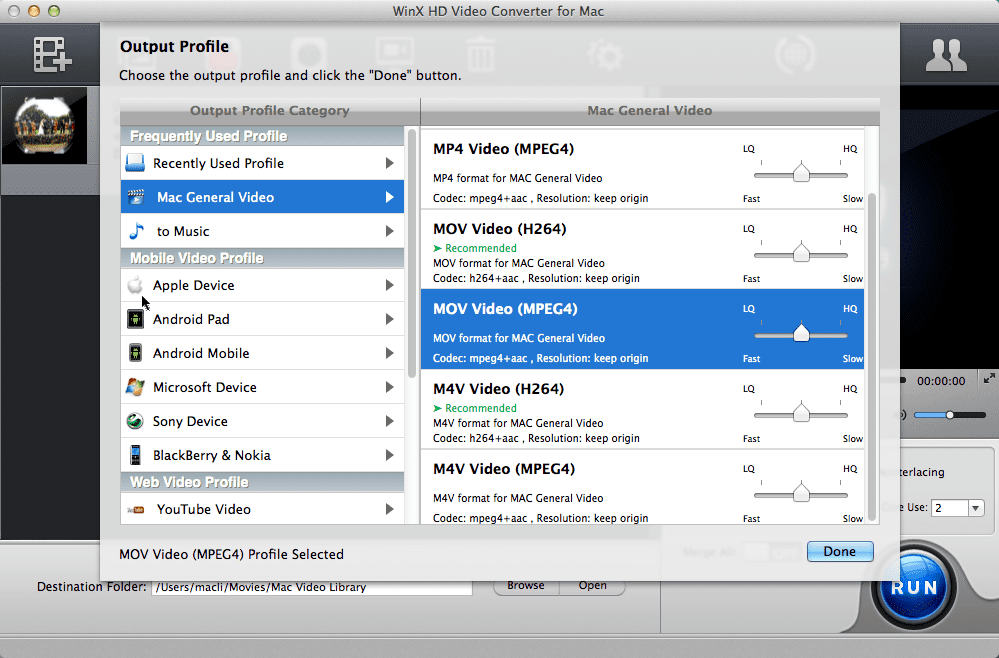Click the fullscreen preview expand icon
Screen dimensions: 999x658
coord(989,379)
